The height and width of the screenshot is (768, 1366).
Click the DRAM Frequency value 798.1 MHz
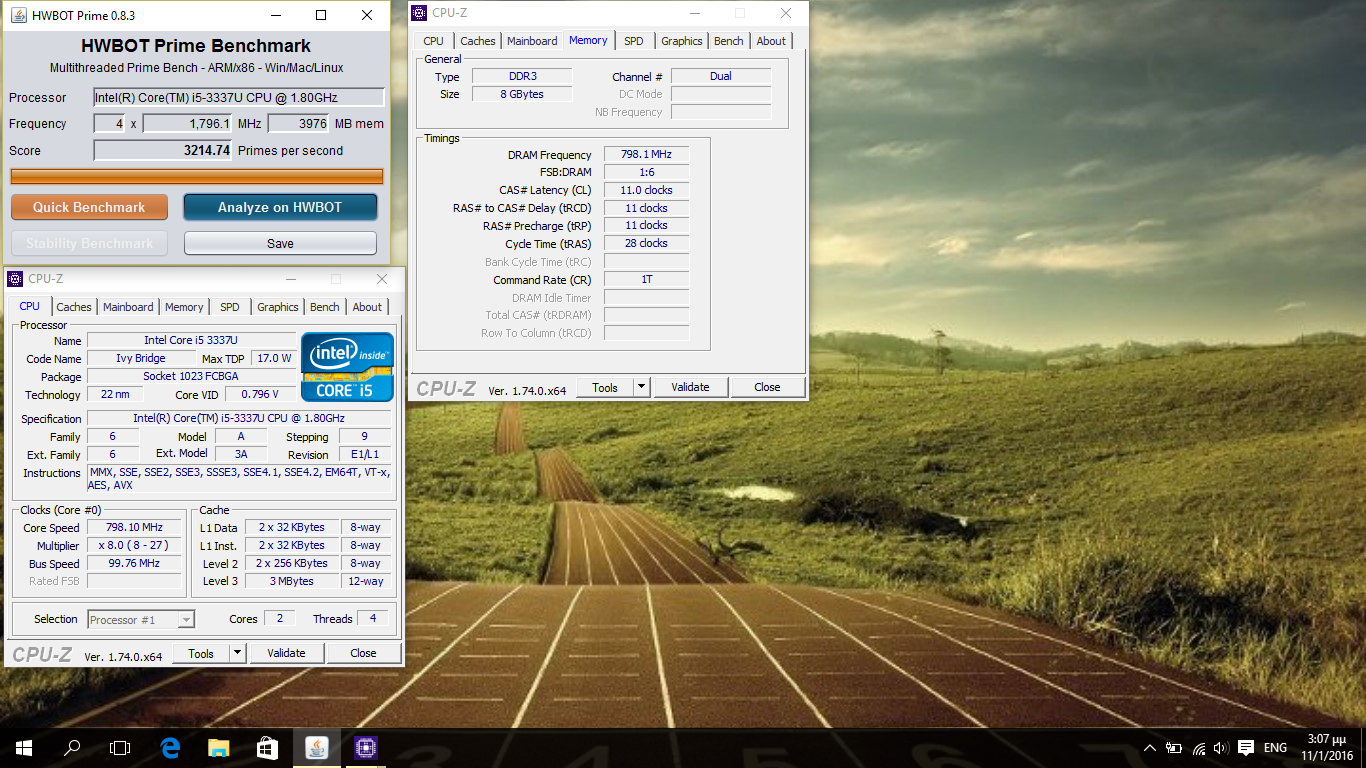point(646,155)
